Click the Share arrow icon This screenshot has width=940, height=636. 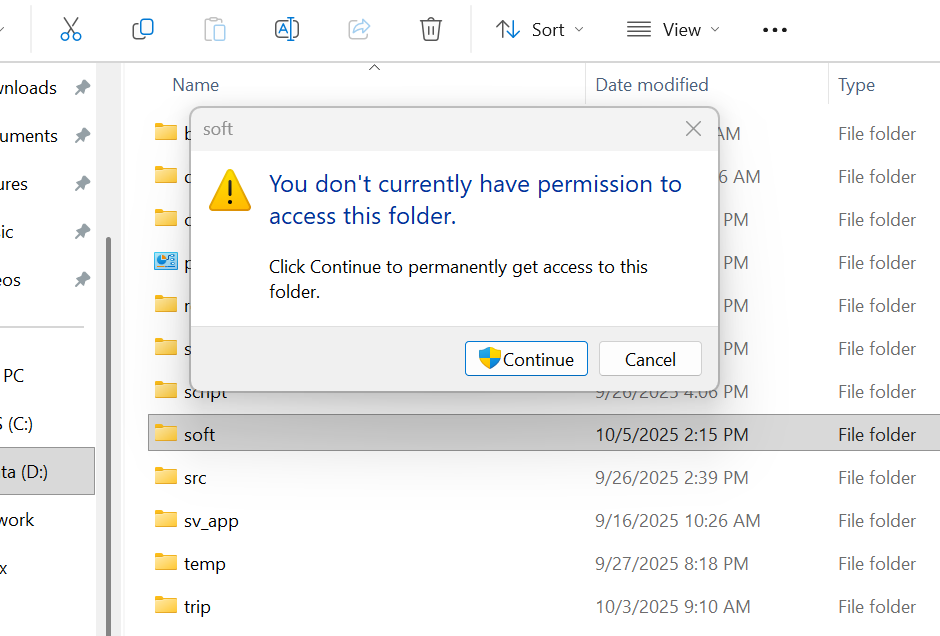coord(359,29)
